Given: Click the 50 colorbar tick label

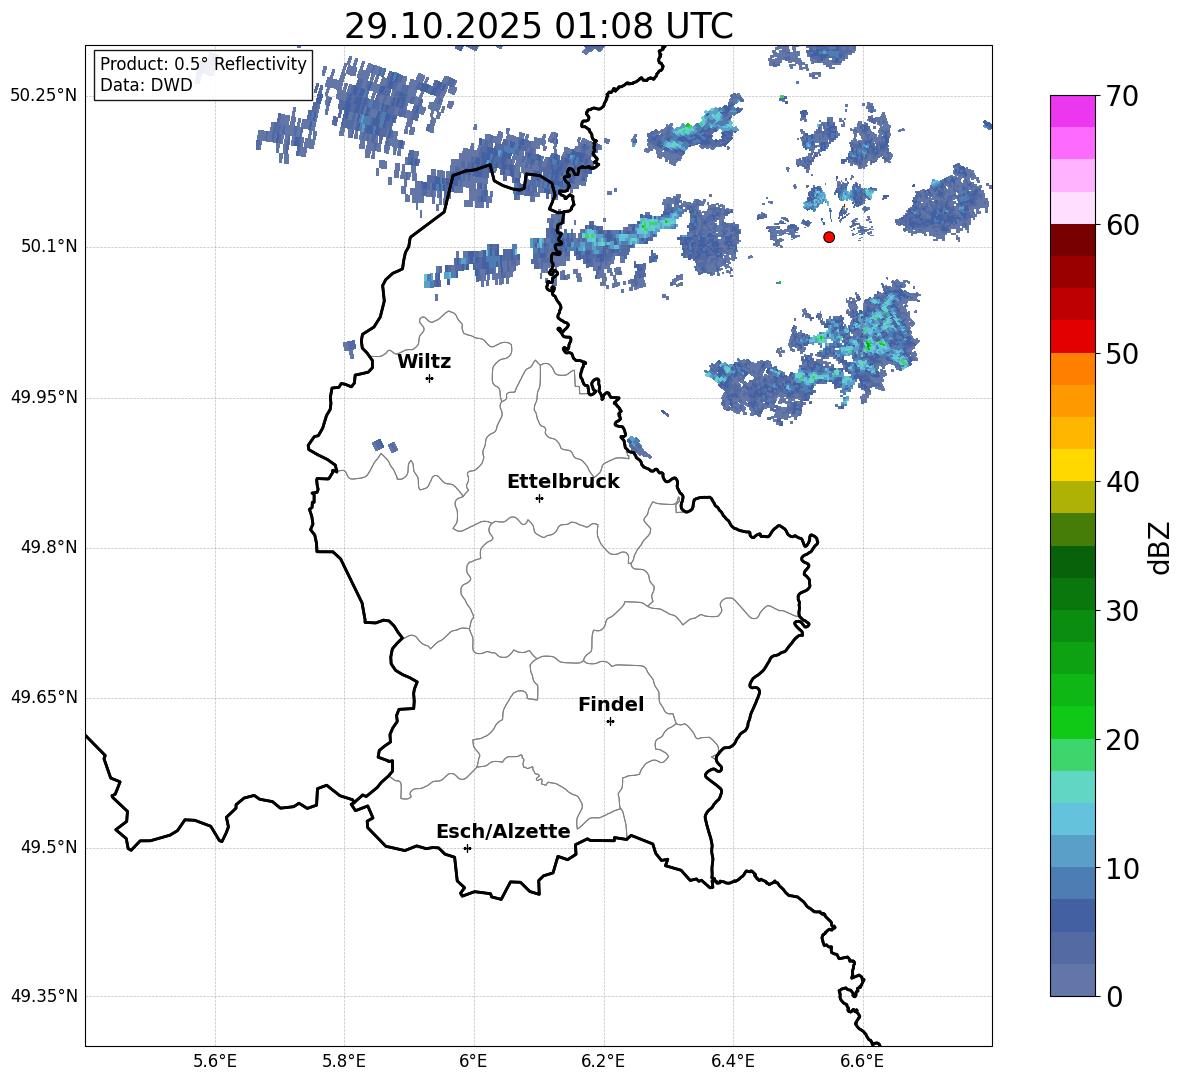Looking at the screenshot, I should 1122,353.
